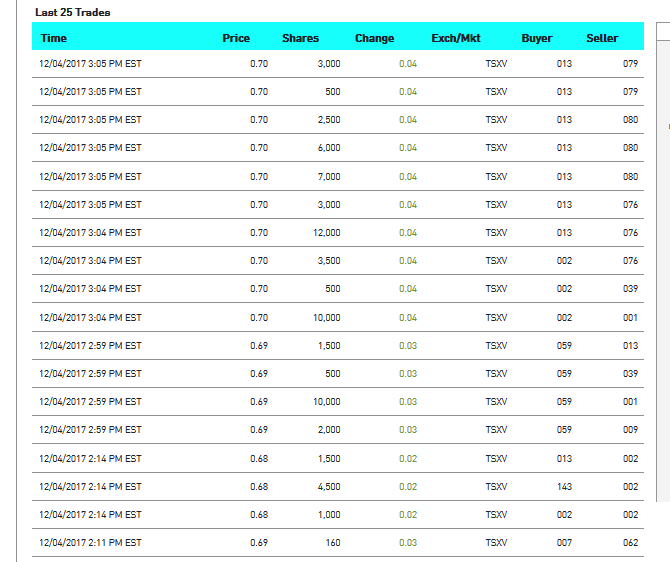Select the 4,500 shares trade cell
The image size is (670, 562).
[x=326, y=487]
